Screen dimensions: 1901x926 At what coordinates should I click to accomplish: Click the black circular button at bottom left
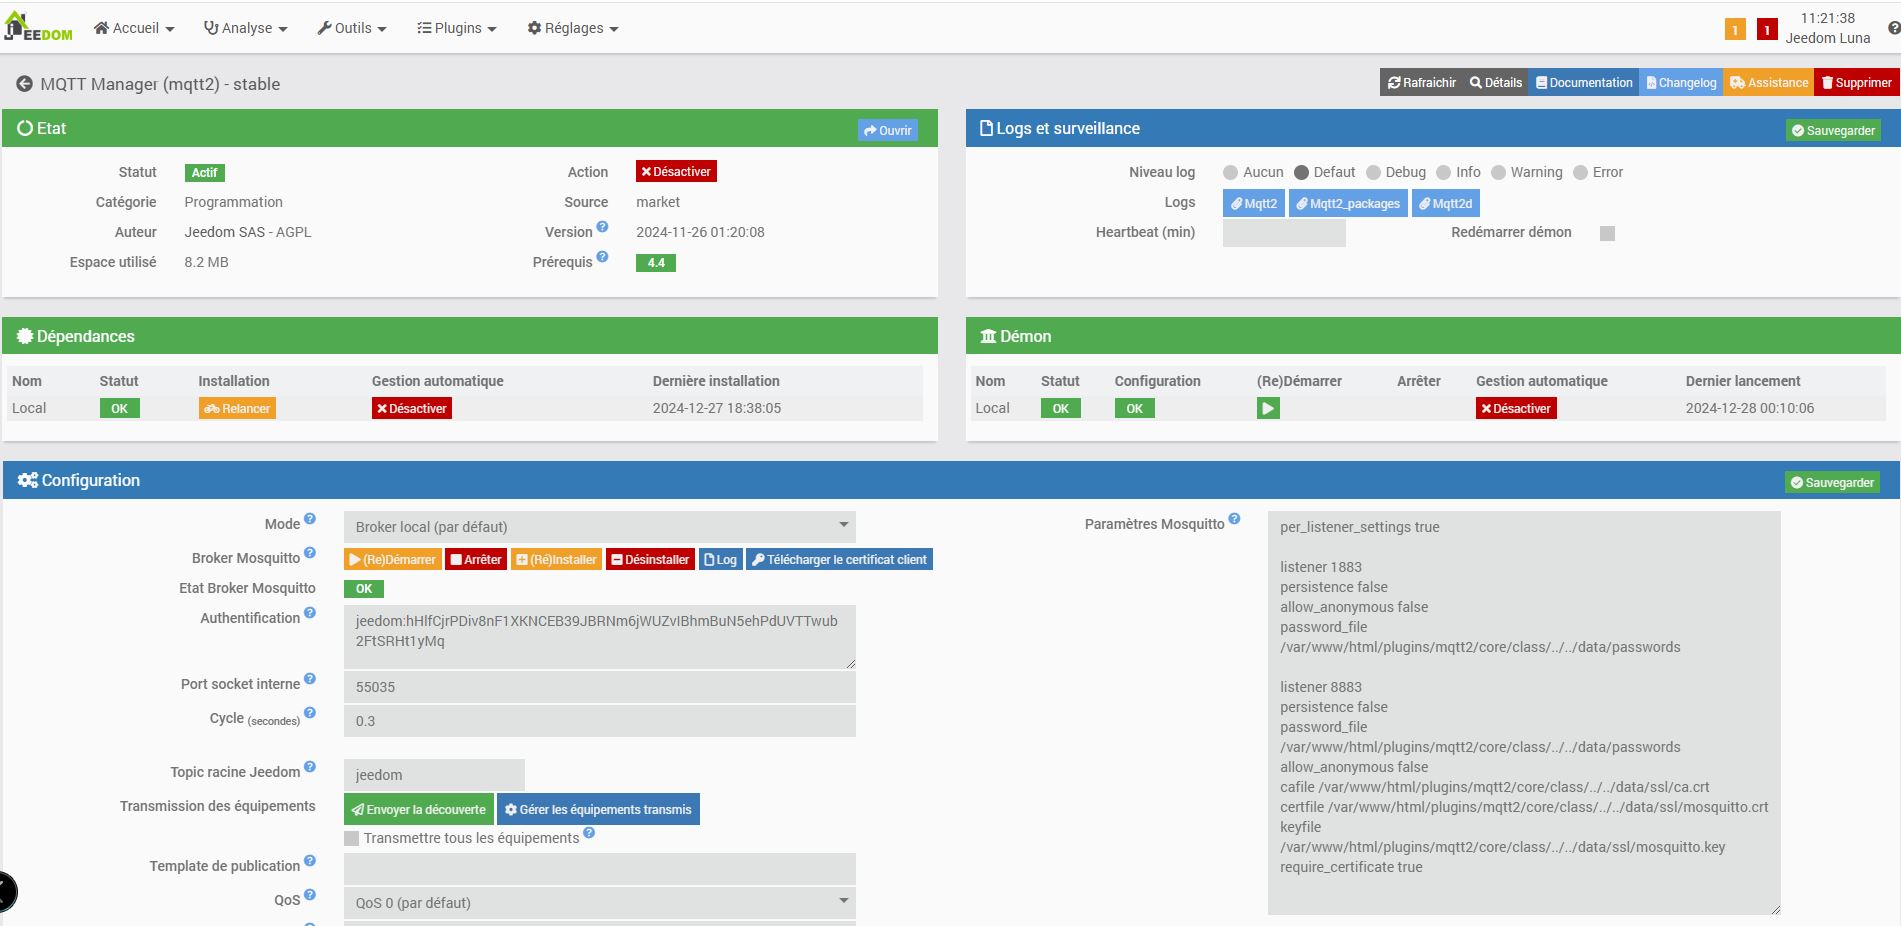pos(6,892)
